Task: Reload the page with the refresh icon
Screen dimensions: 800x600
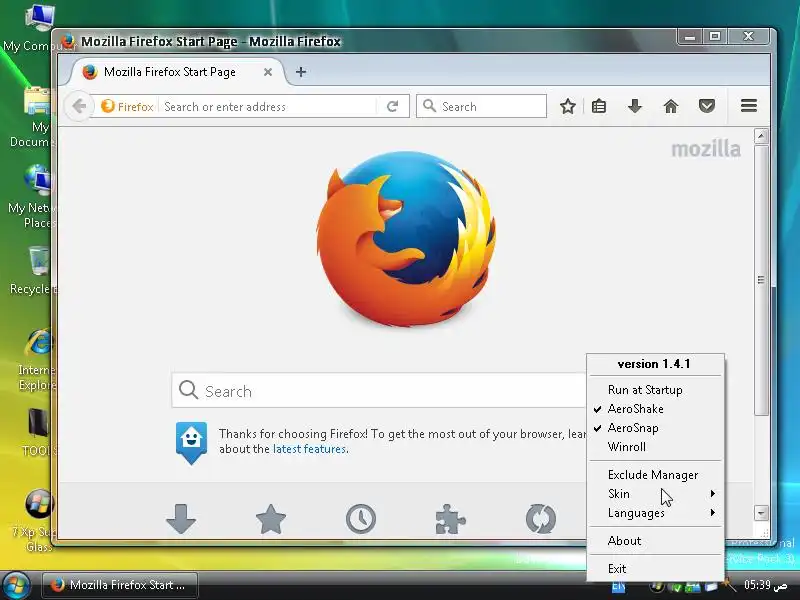Action: (x=392, y=107)
